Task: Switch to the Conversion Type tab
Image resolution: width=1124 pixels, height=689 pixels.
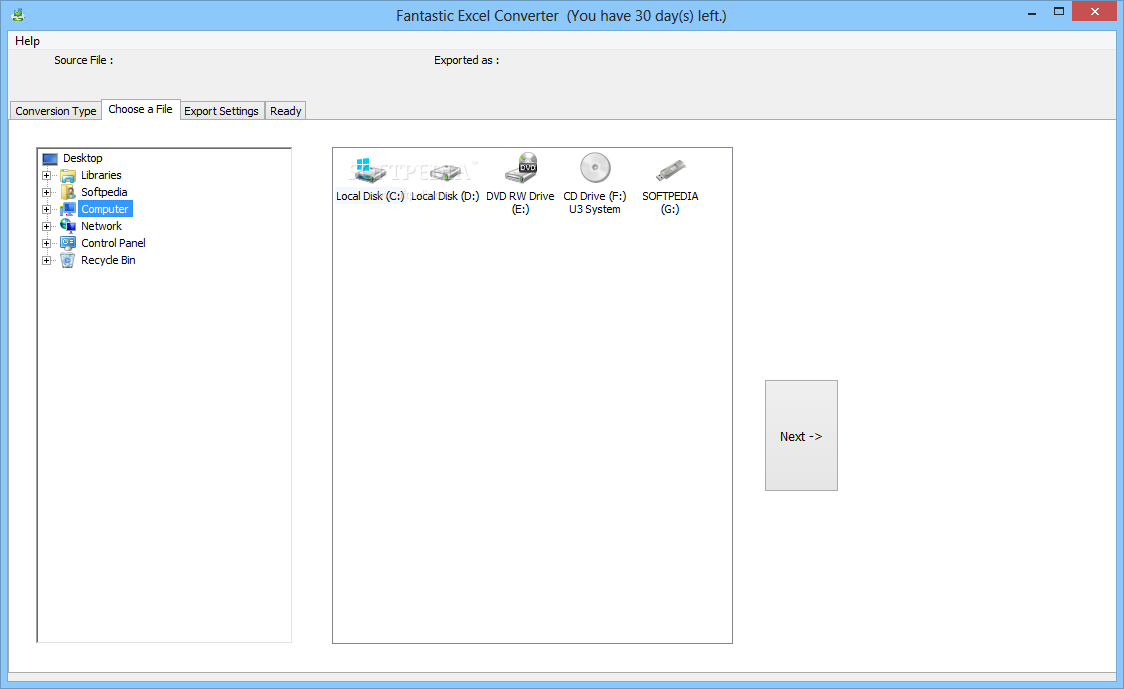Action: 56,111
